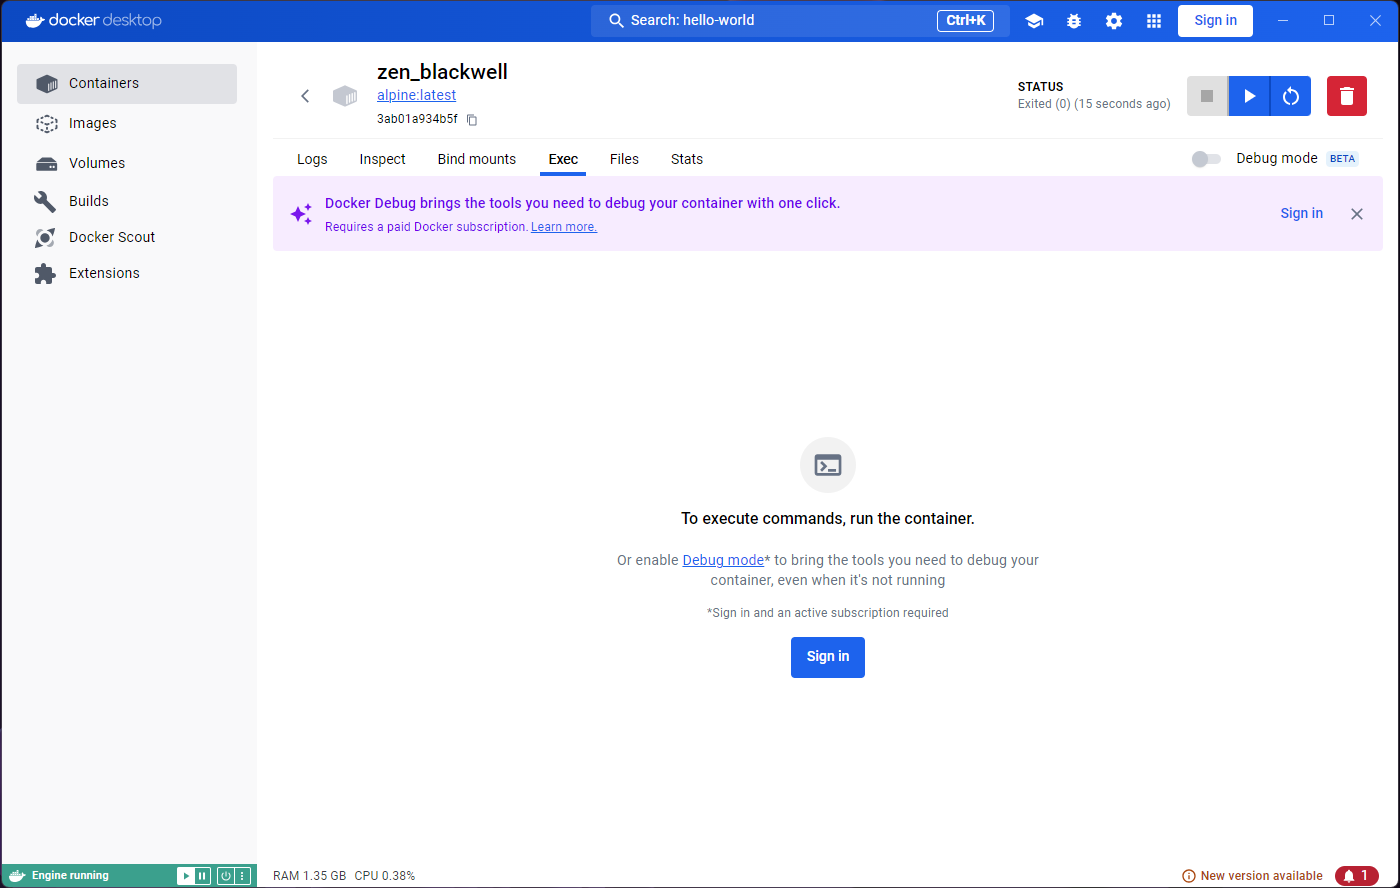
Task: Open the Extensions section
Action: pos(127,273)
